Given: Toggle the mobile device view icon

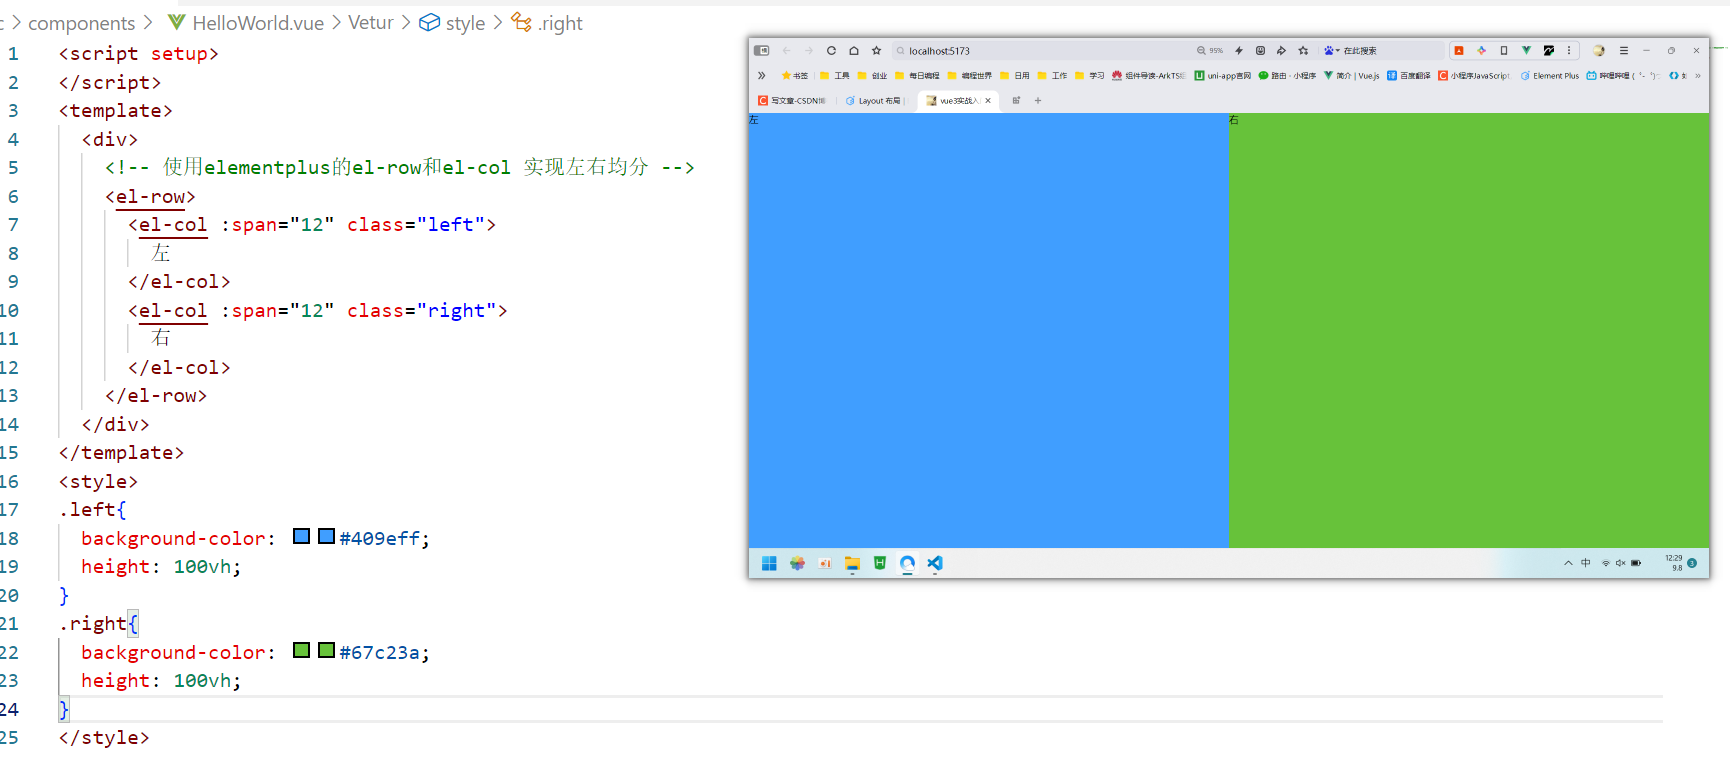Looking at the screenshot, I should pos(1504,50).
